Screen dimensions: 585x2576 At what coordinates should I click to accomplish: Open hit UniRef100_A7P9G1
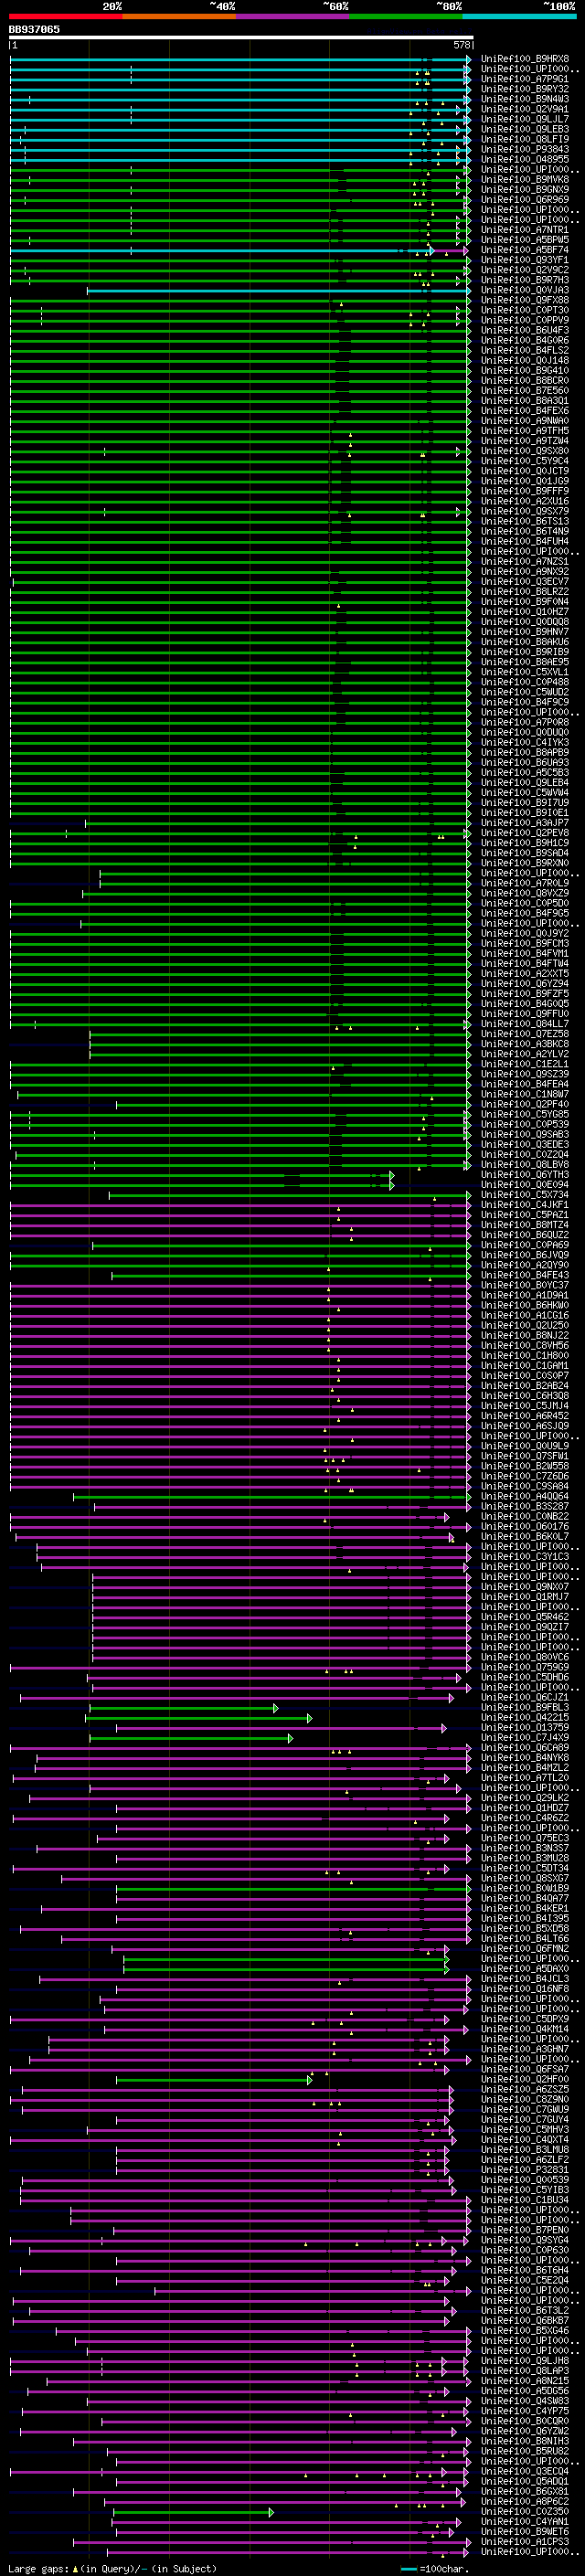coord(525,79)
